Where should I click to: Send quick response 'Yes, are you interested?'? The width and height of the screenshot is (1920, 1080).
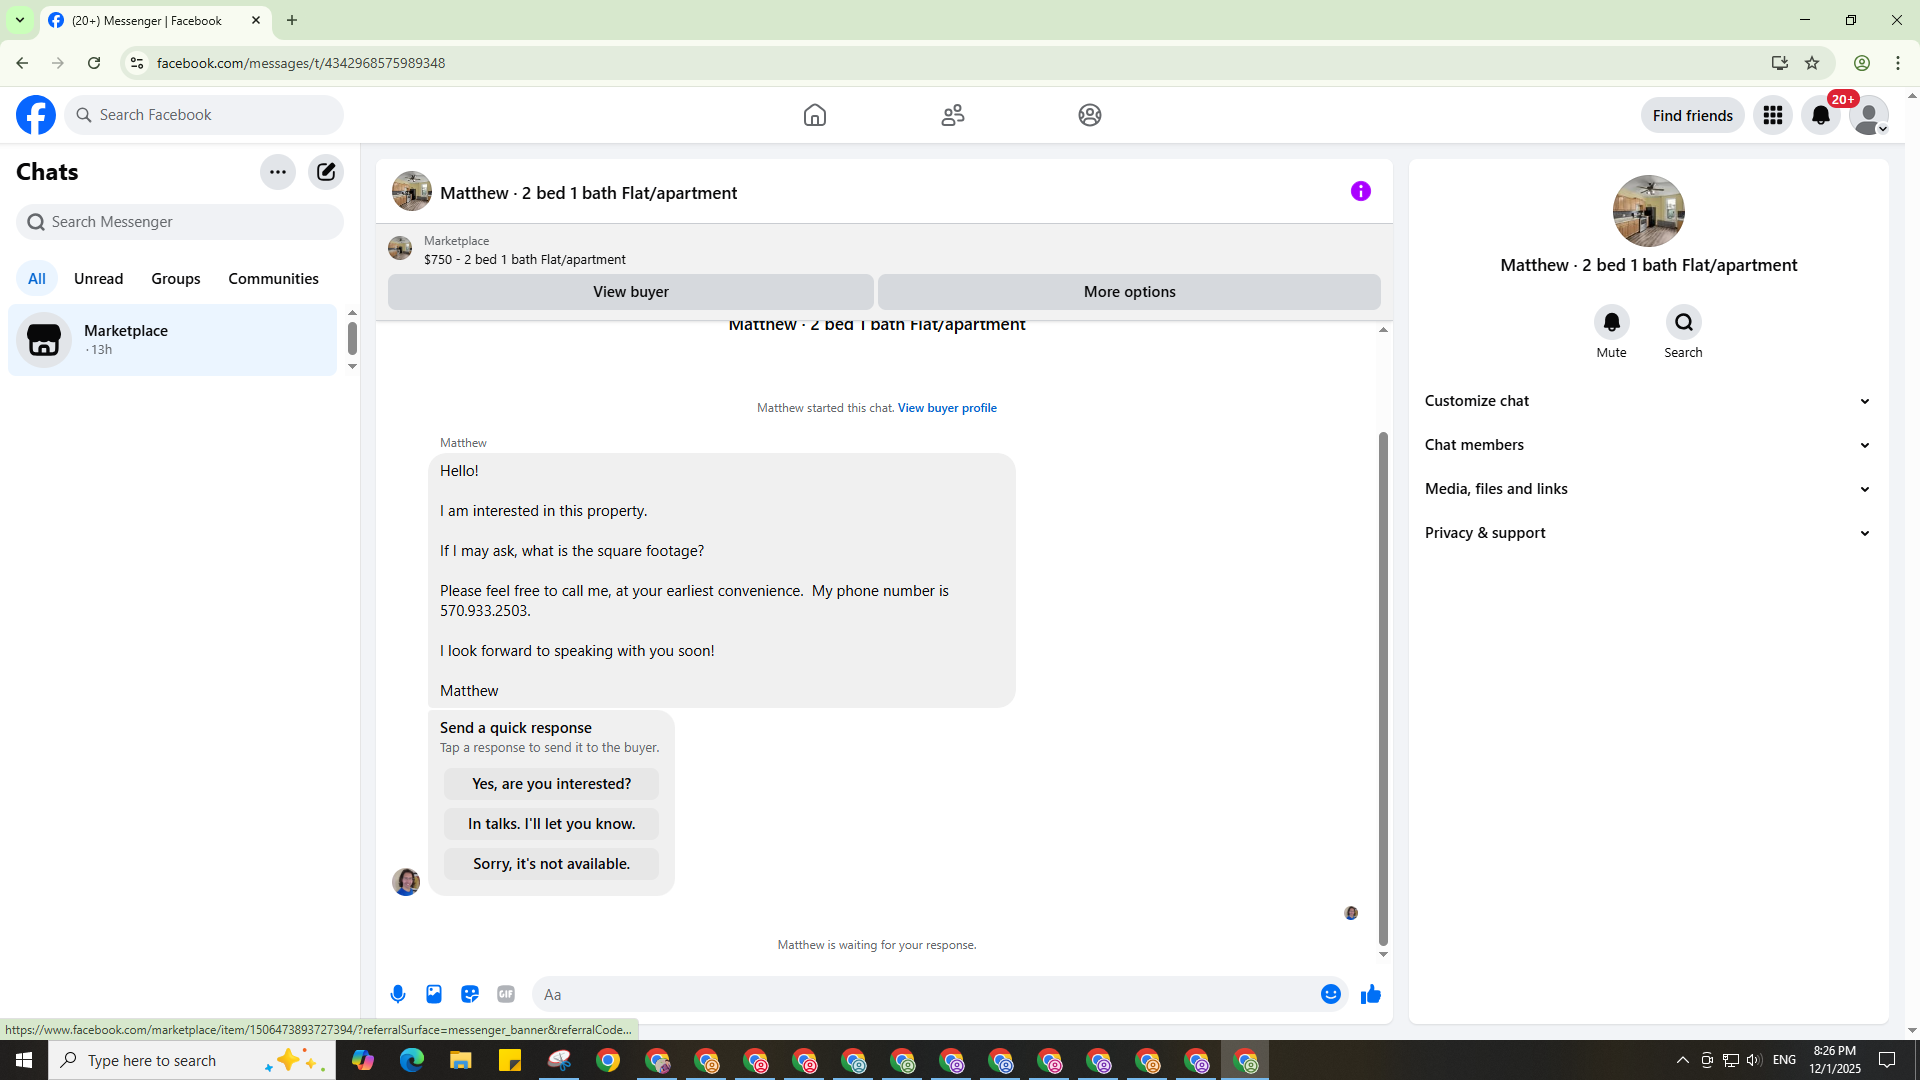click(x=552, y=784)
